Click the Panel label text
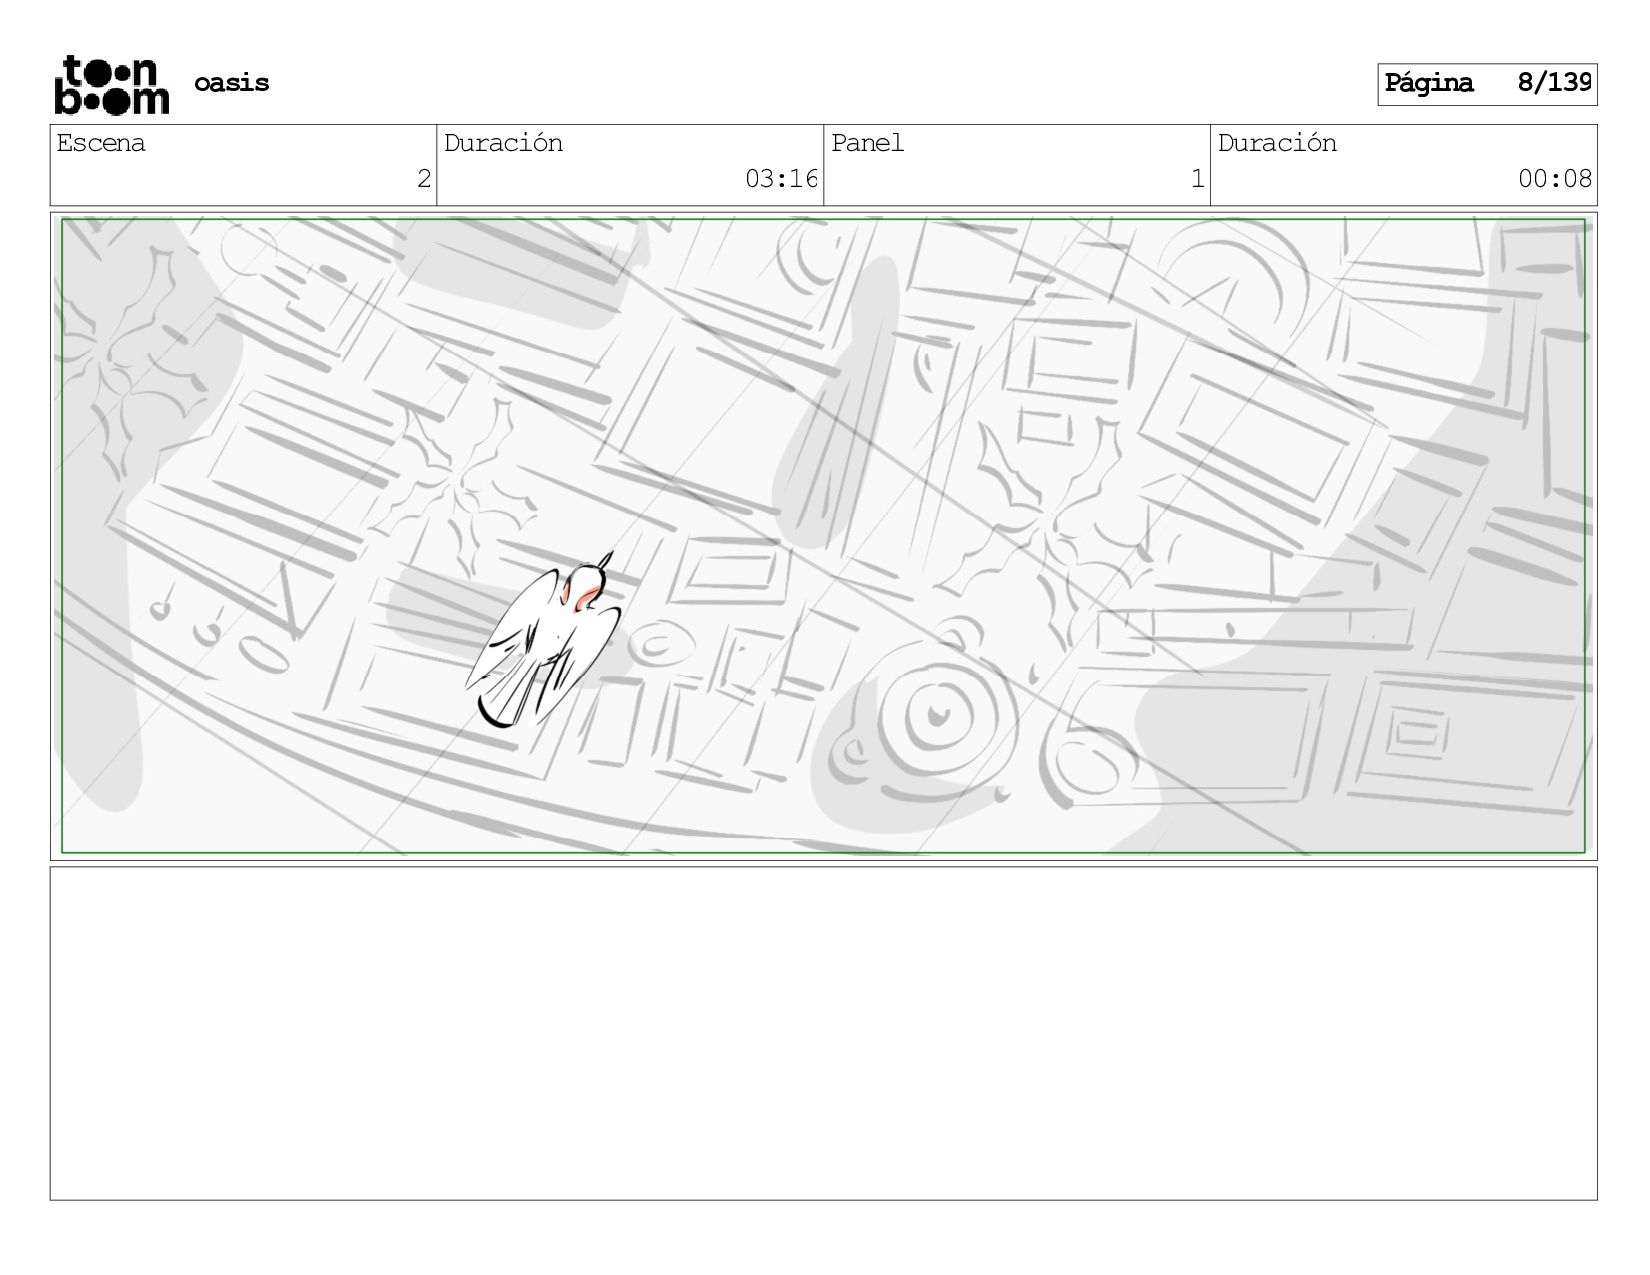 click(x=867, y=143)
